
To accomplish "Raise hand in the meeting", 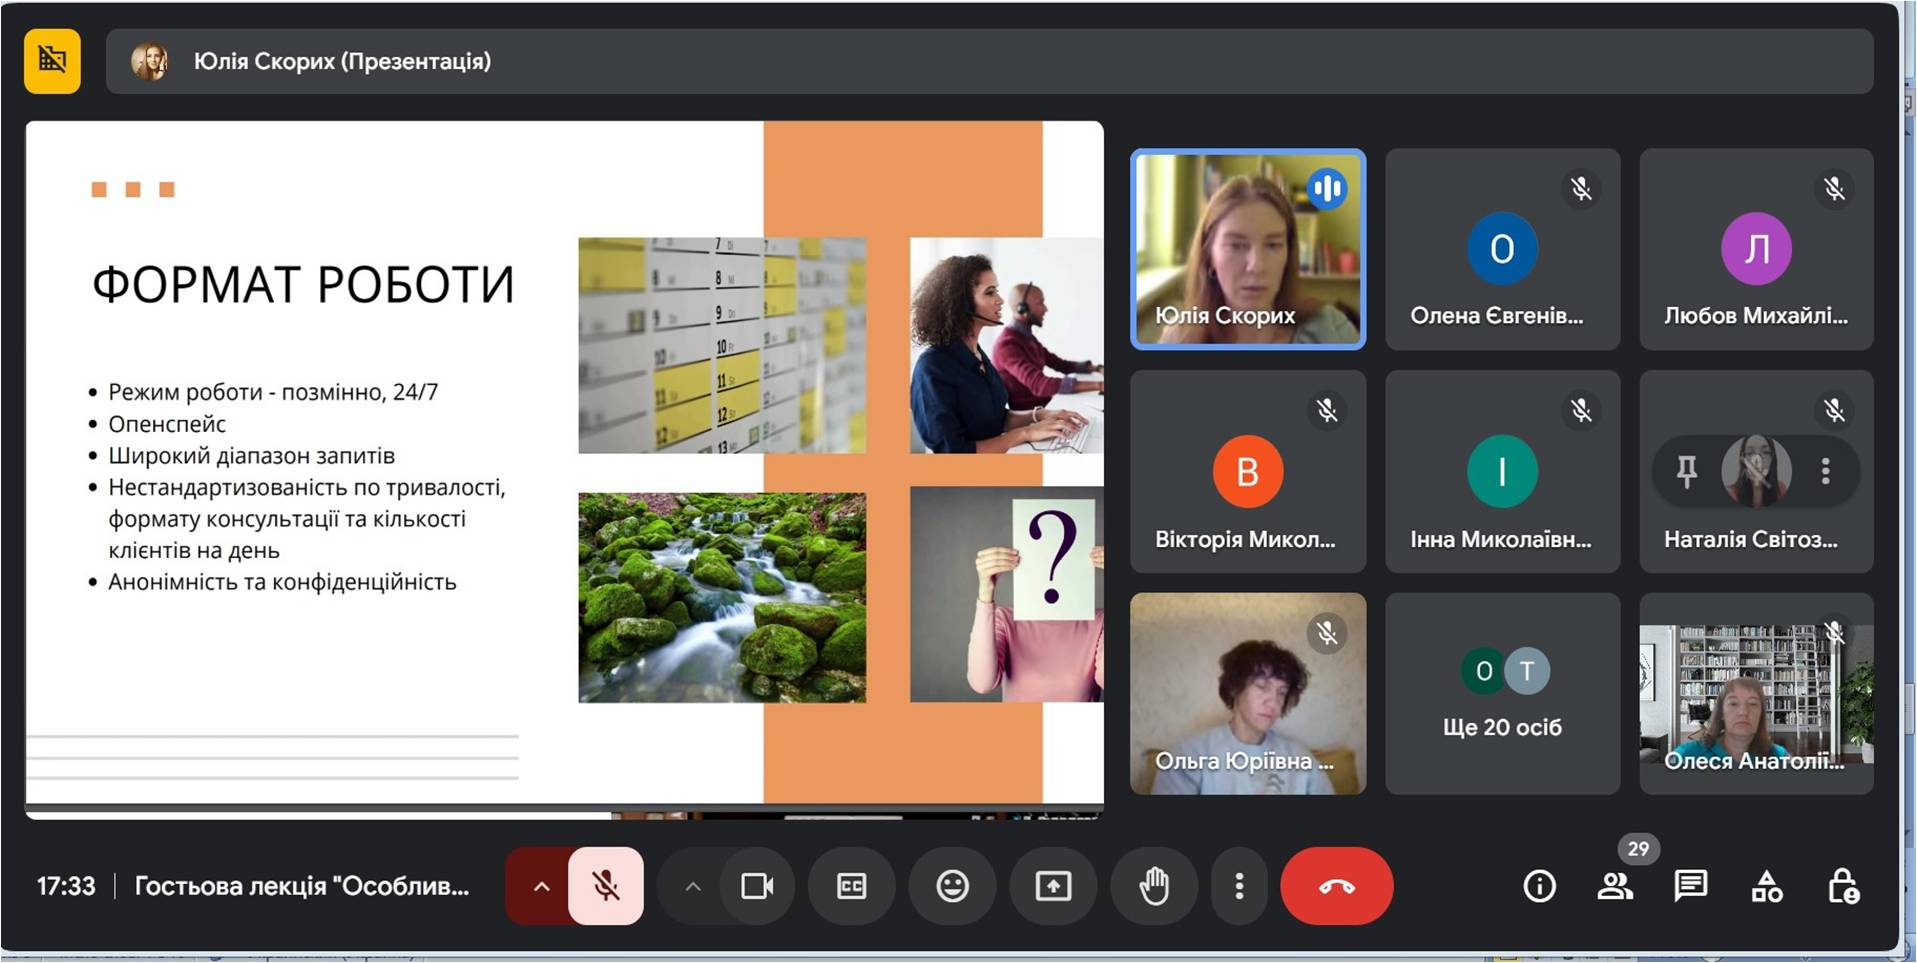I will (1153, 886).
